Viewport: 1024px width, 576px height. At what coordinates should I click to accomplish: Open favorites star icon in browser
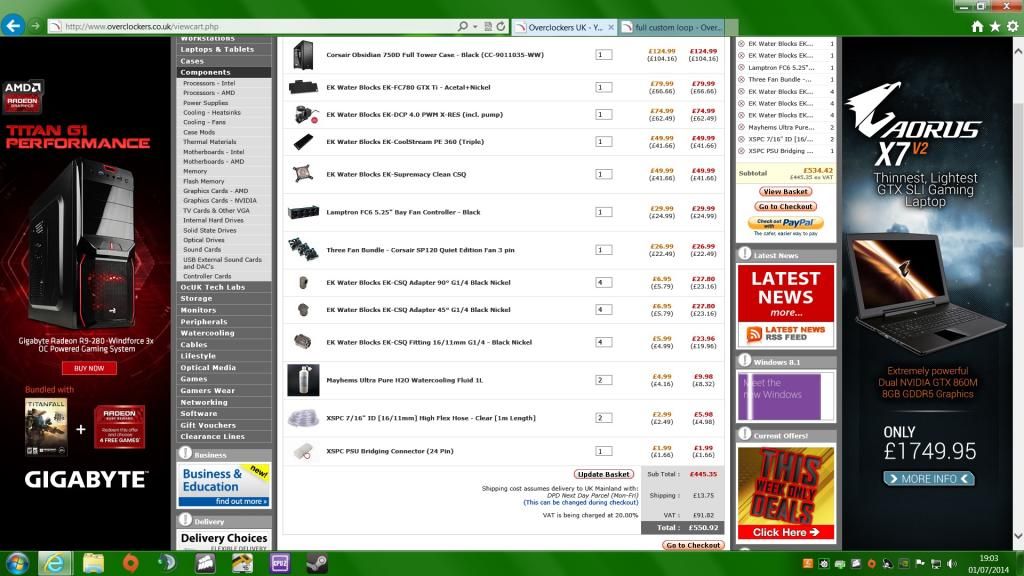(995, 26)
